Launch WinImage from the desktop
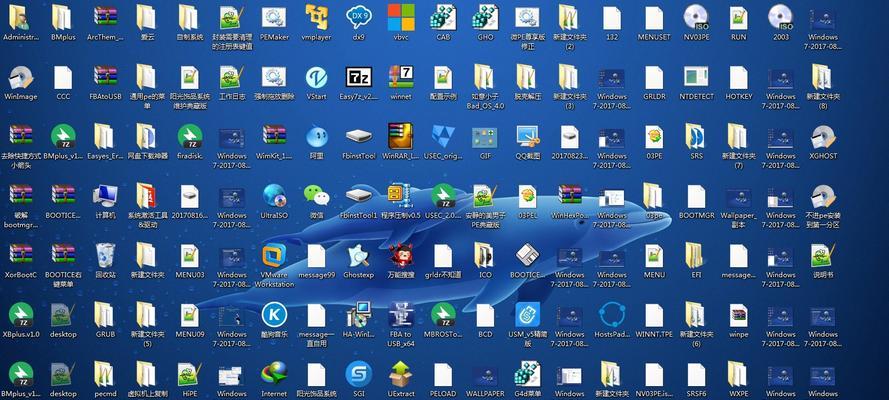Screen dimensions: 889x400 point(21,78)
